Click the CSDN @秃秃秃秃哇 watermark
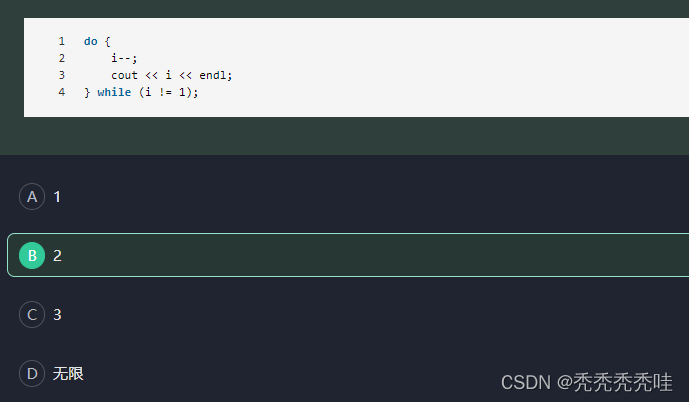This screenshot has height=402, width=689. click(x=587, y=382)
